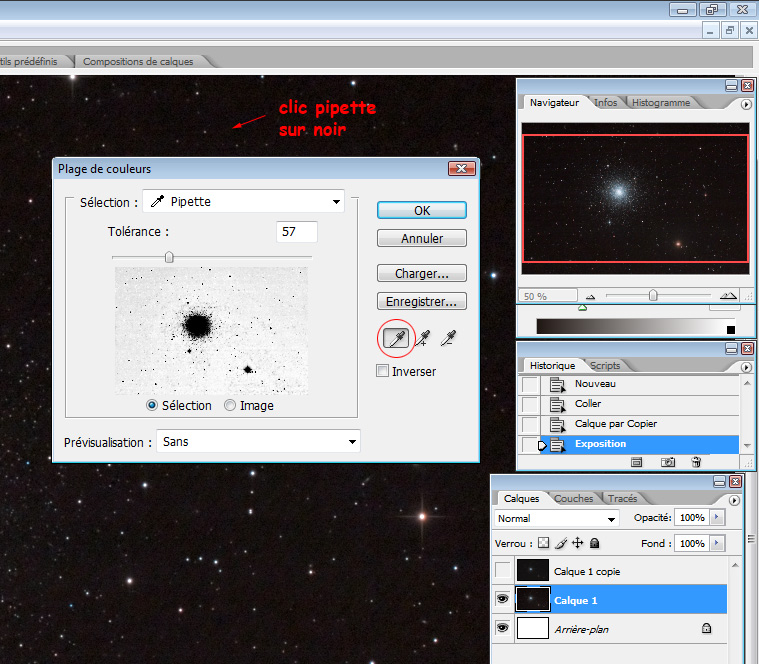Click the zoom out icon in Navigateur
This screenshot has height=664, width=759.
click(x=590, y=296)
